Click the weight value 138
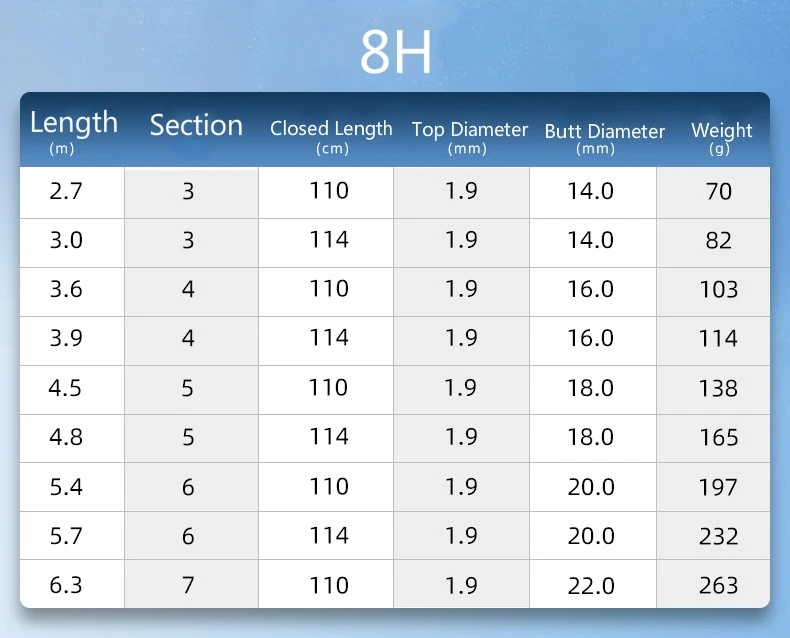Screen dimensions: 790x638 718,388
